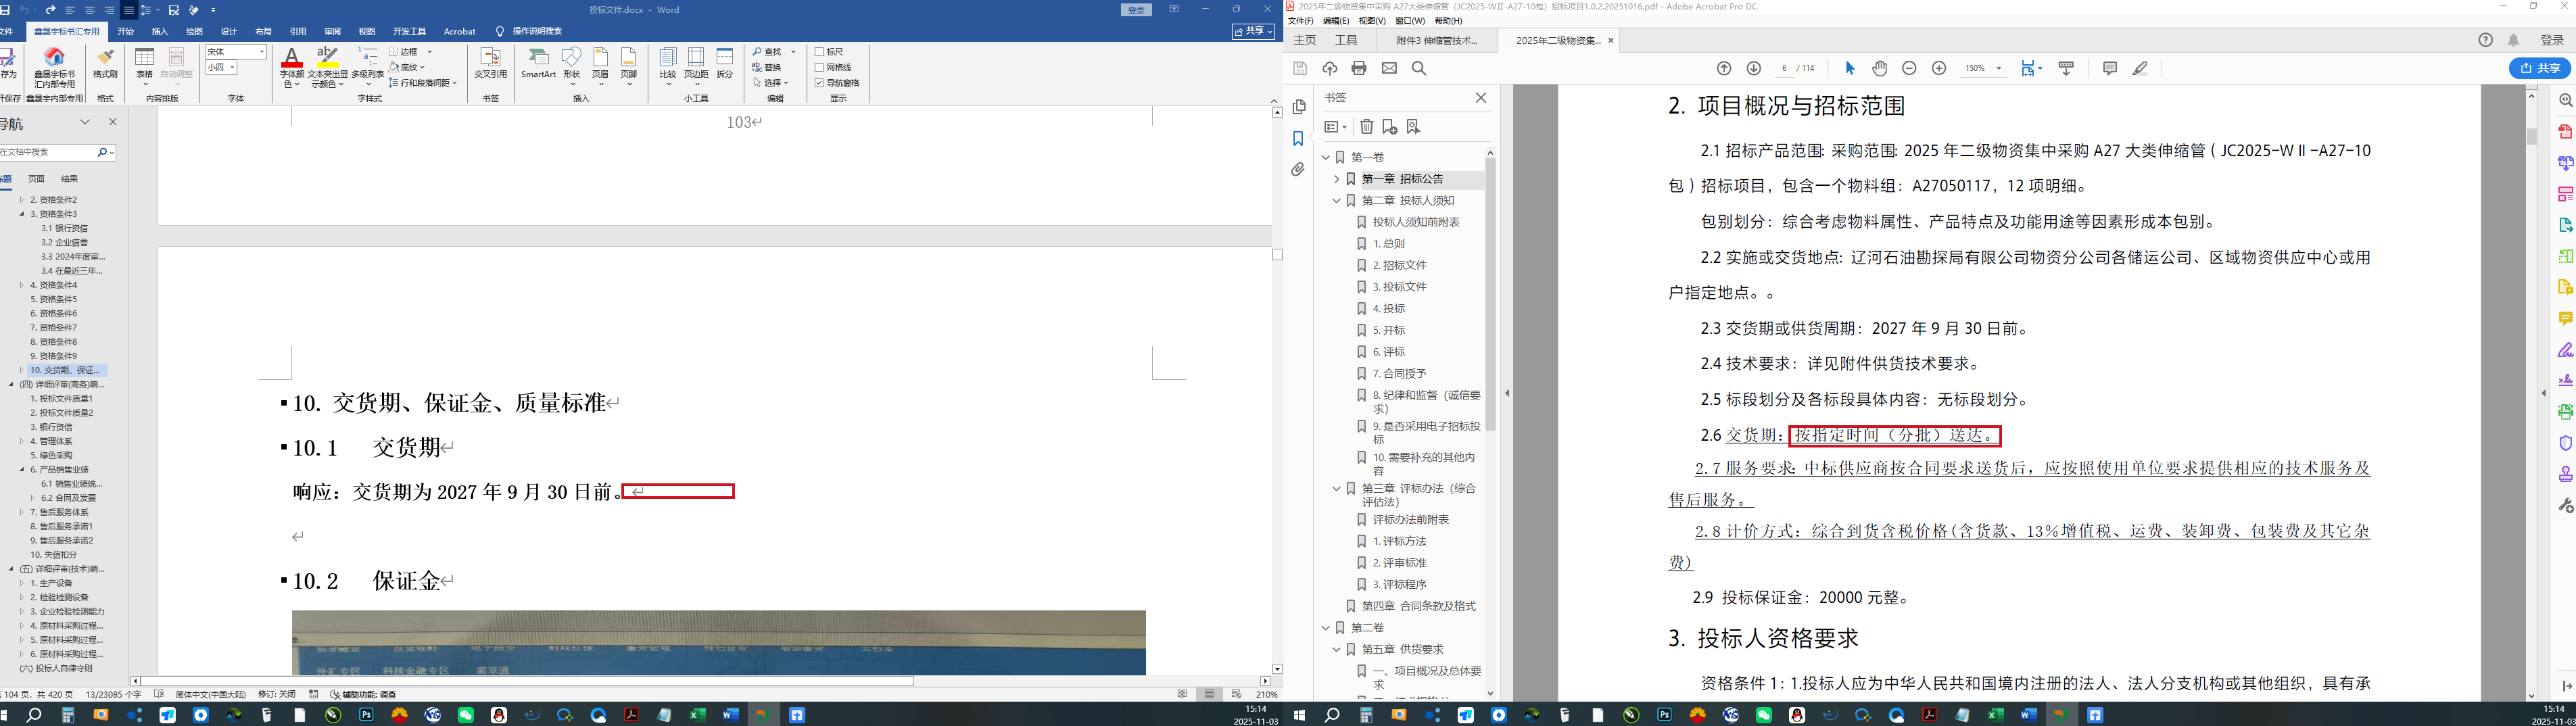Click the 在文档中搜索 search field

pyautogui.click(x=48, y=152)
